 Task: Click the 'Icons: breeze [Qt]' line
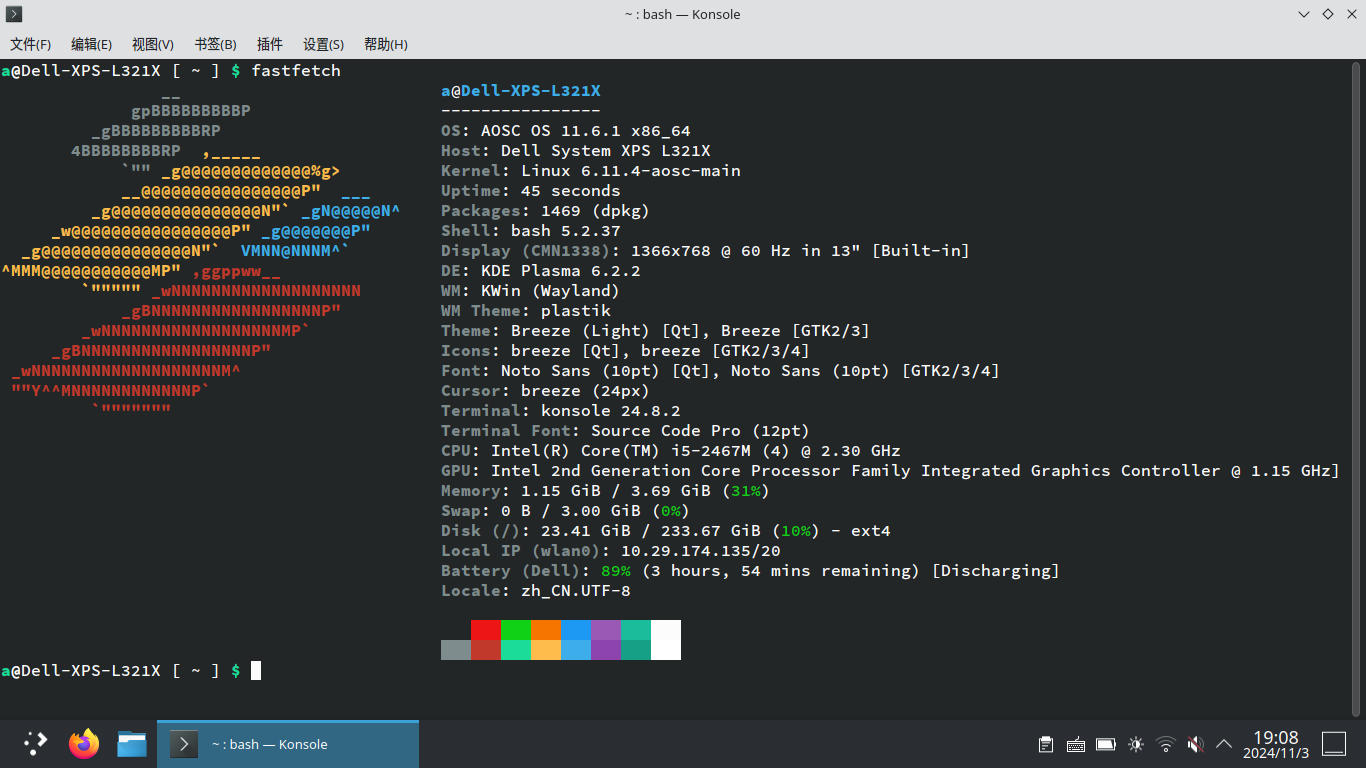(x=626, y=351)
